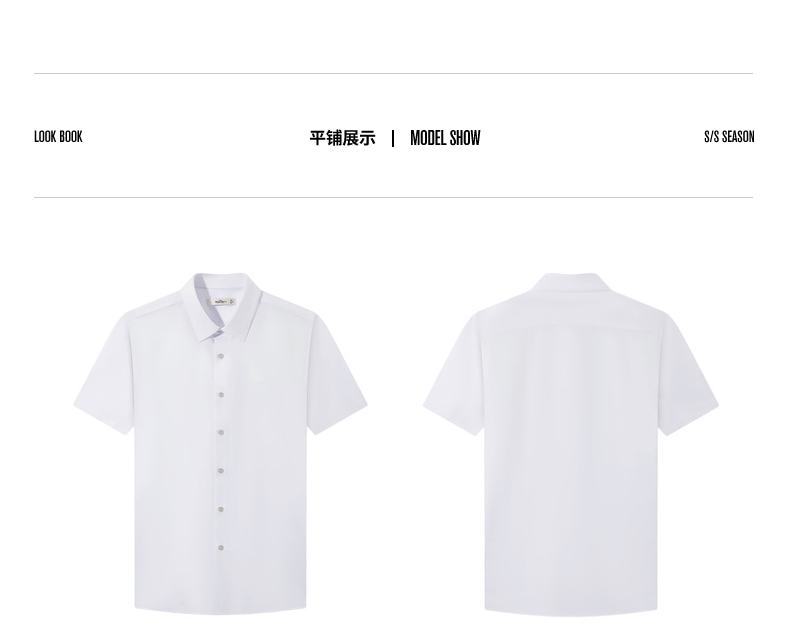Click the second button from top on shirt
790x637 pixels.
click(x=221, y=395)
